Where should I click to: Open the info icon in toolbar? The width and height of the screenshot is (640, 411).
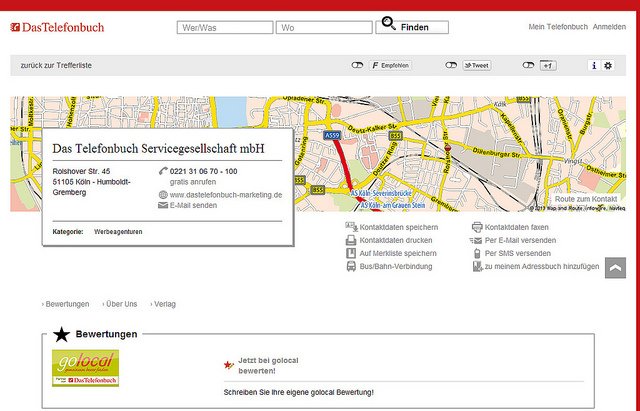pyautogui.click(x=594, y=65)
